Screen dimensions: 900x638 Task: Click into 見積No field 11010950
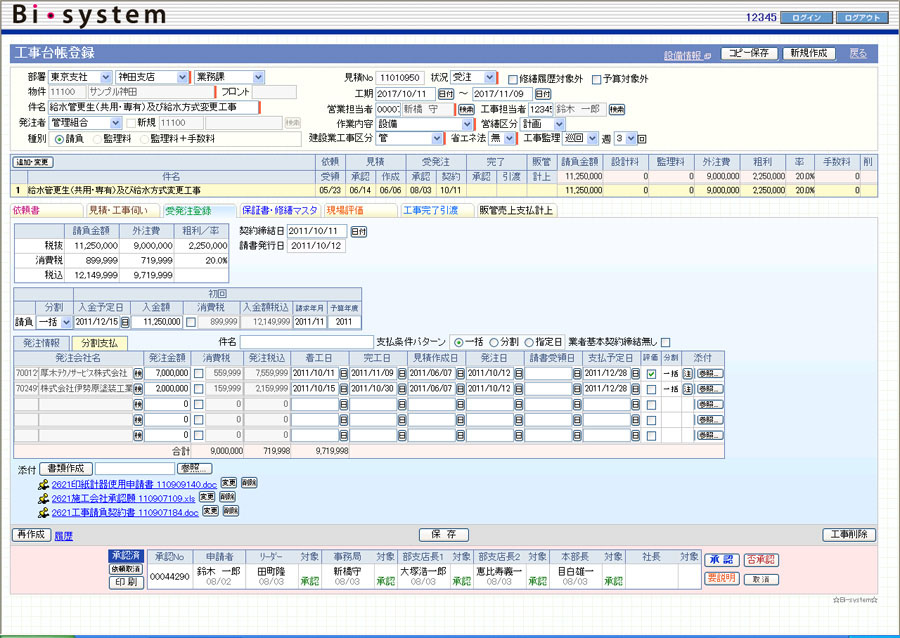(x=400, y=77)
